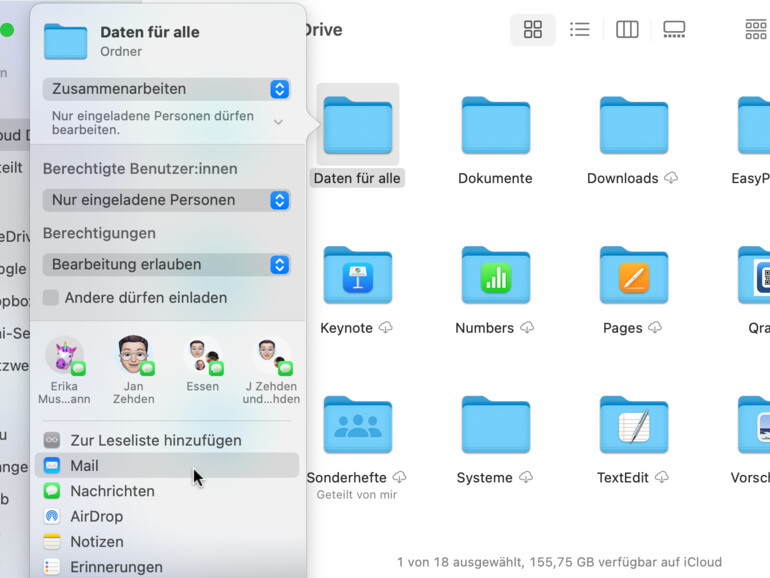
Task: Select the Daten für alle folder icon
Action: [358, 125]
